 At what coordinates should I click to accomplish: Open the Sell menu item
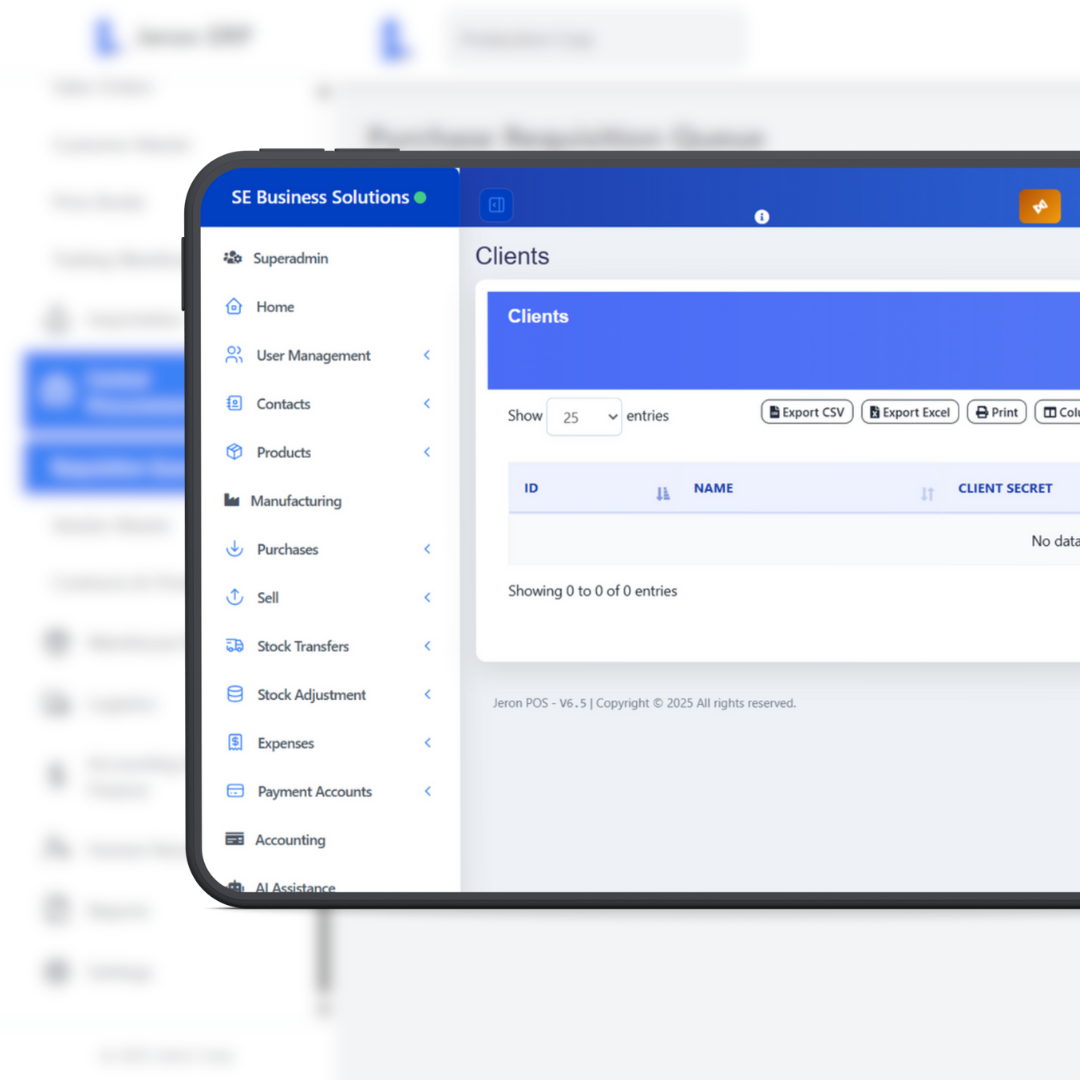[268, 598]
